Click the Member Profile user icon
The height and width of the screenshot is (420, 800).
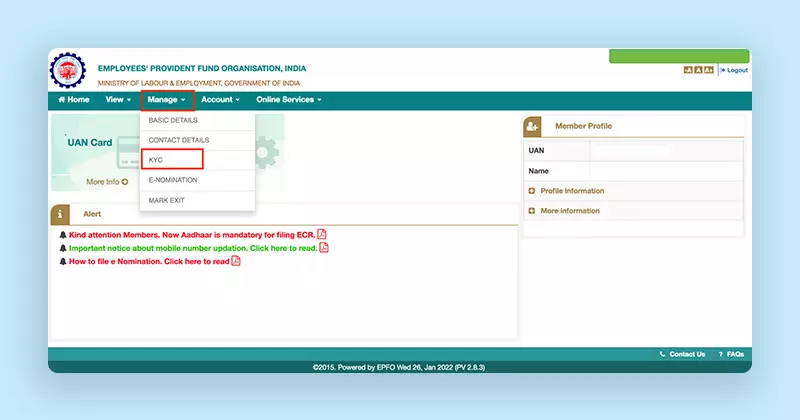pos(533,126)
